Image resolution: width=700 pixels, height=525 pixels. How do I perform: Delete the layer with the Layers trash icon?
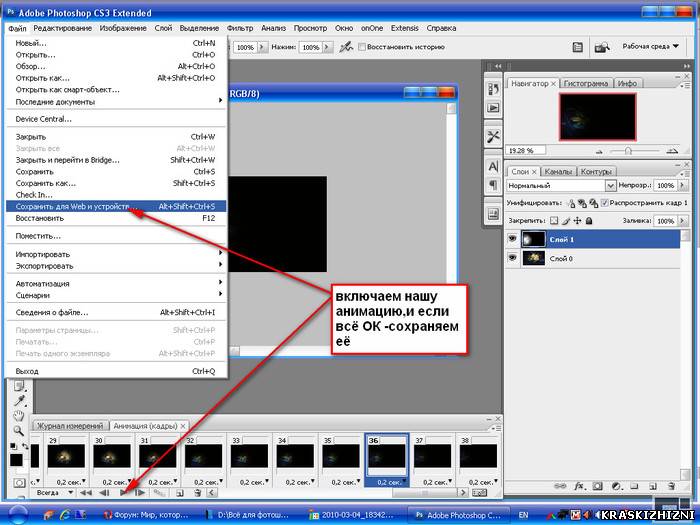tap(671, 486)
